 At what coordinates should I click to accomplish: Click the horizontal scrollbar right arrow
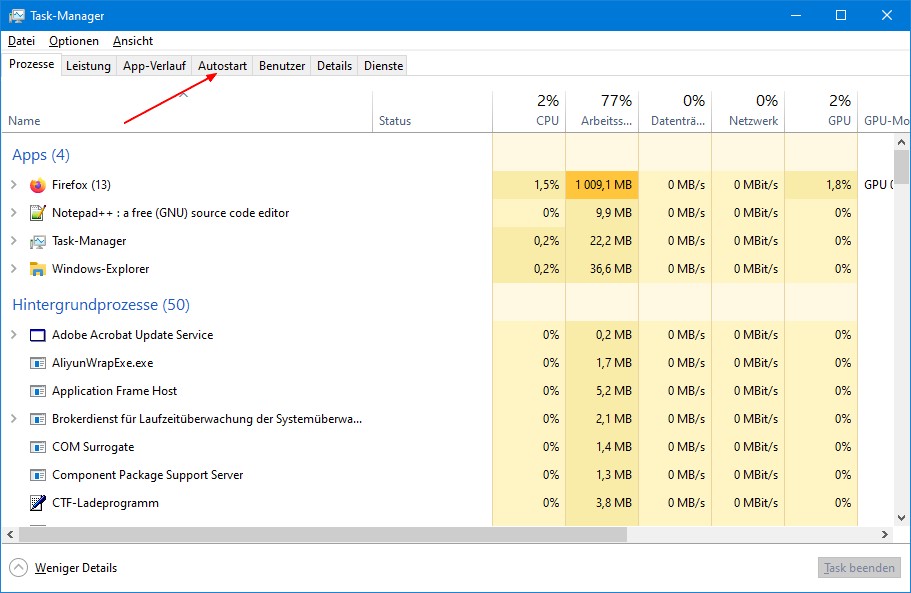tap(885, 534)
